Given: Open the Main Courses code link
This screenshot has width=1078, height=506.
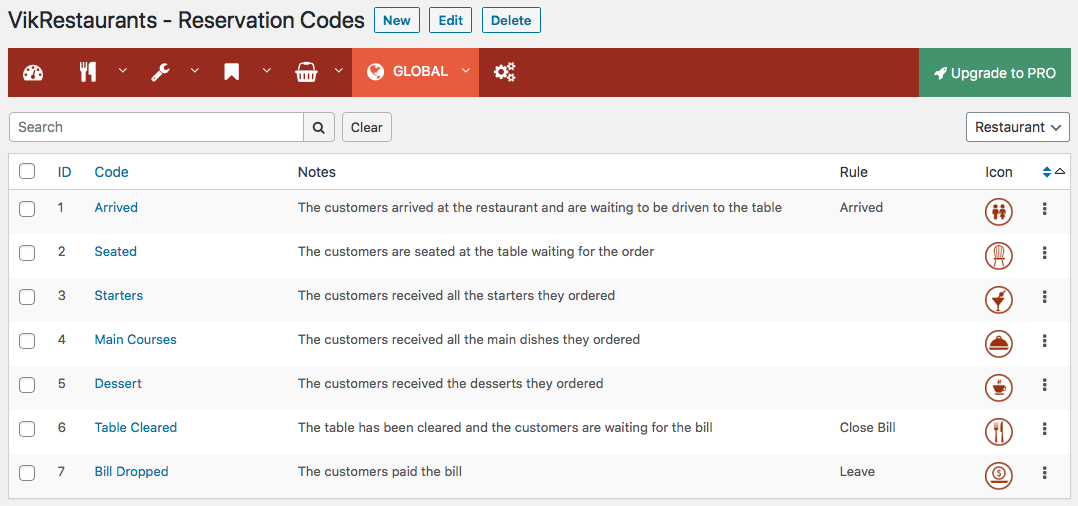Looking at the screenshot, I should [135, 339].
